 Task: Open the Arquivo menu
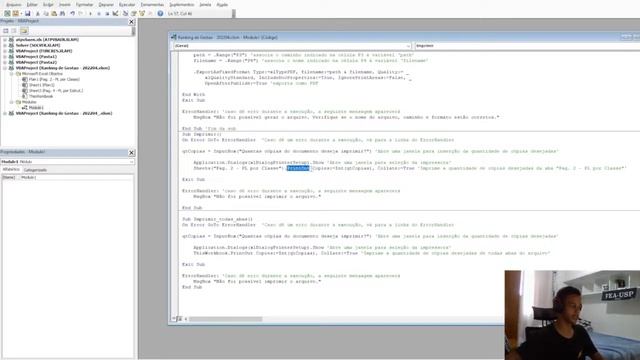tap(14, 4)
